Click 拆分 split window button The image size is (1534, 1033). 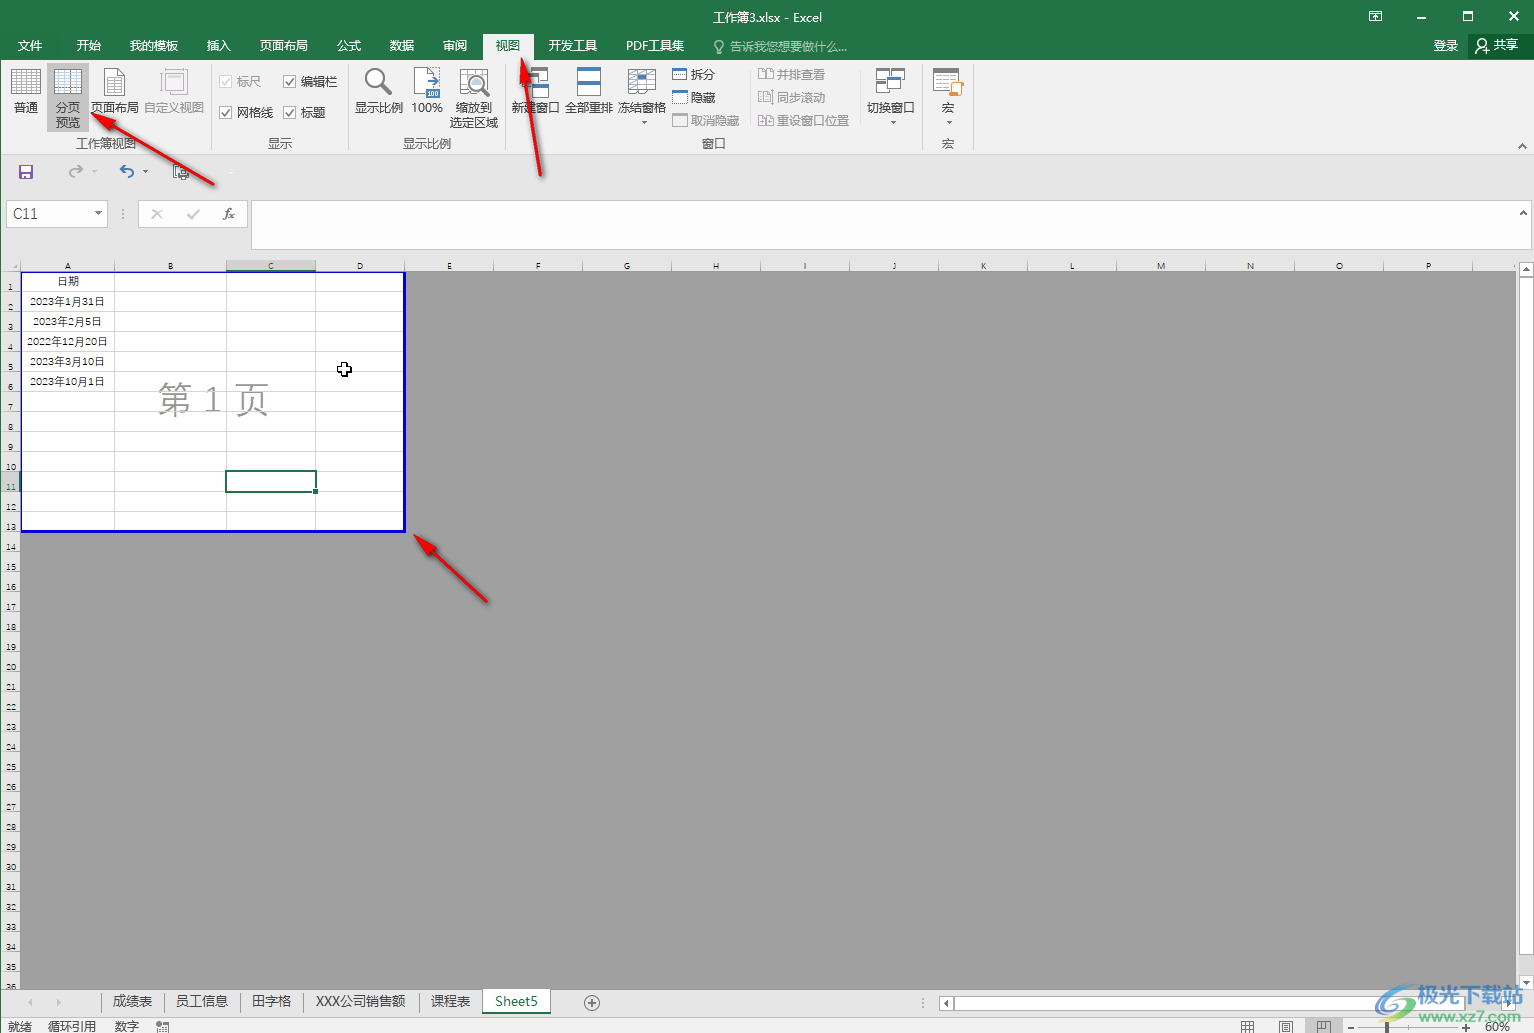click(x=694, y=75)
